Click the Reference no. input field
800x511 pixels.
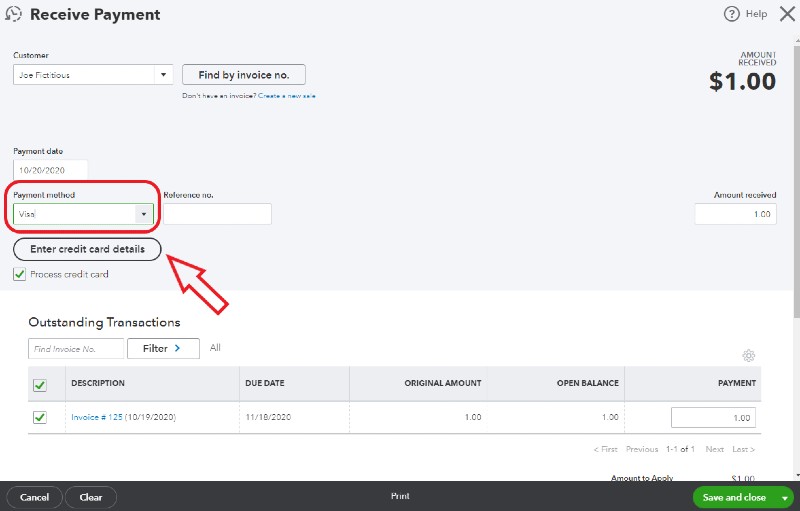click(217, 214)
